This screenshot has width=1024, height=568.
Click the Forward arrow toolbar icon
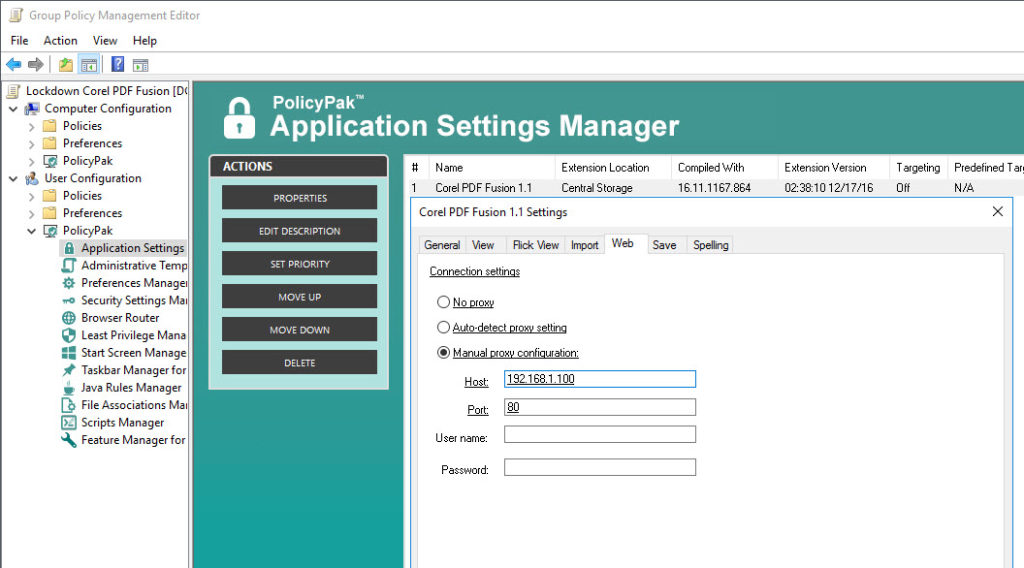click(36, 65)
